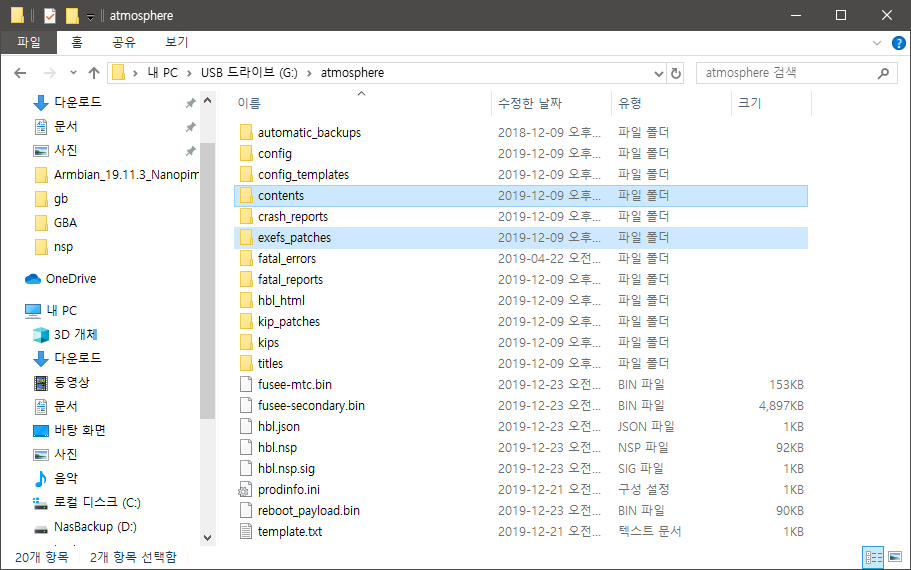911x570 pixels.
Task: Select the contents folder row
Action: point(521,196)
